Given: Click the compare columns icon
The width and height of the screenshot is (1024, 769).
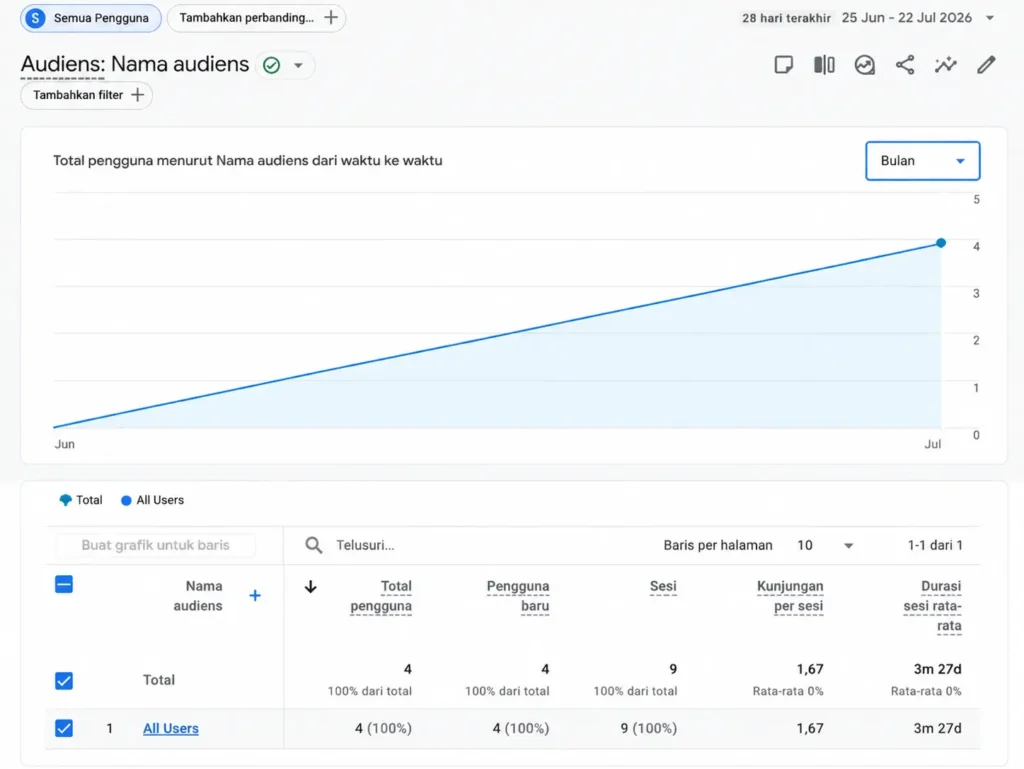Looking at the screenshot, I should tap(824, 65).
